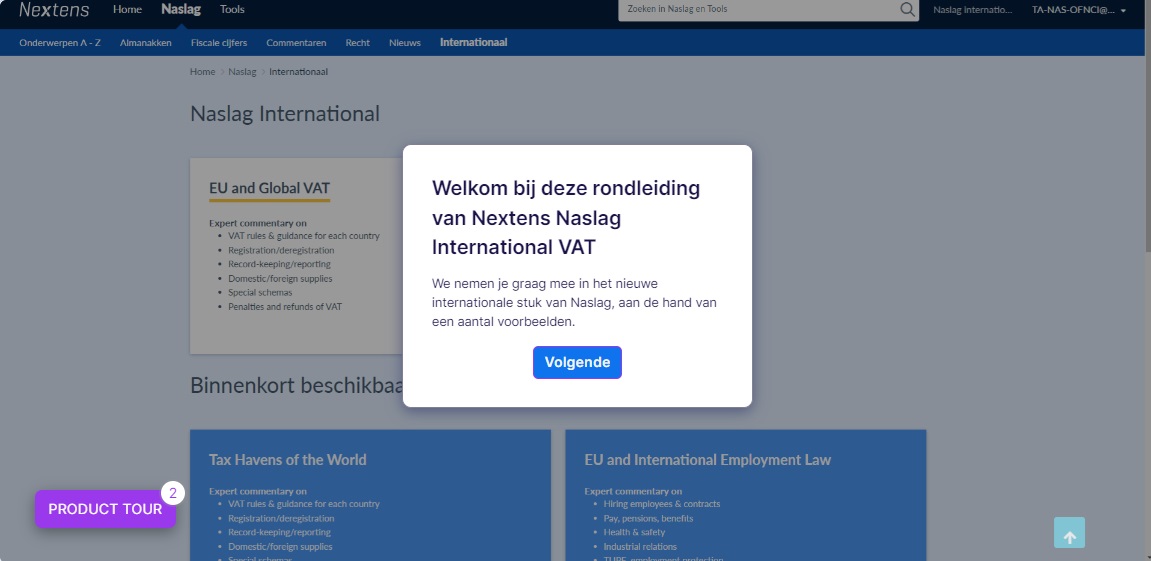This screenshot has width=1151, height=561.
Task: Open the Nextens logo home link
Action: [54, 10]
